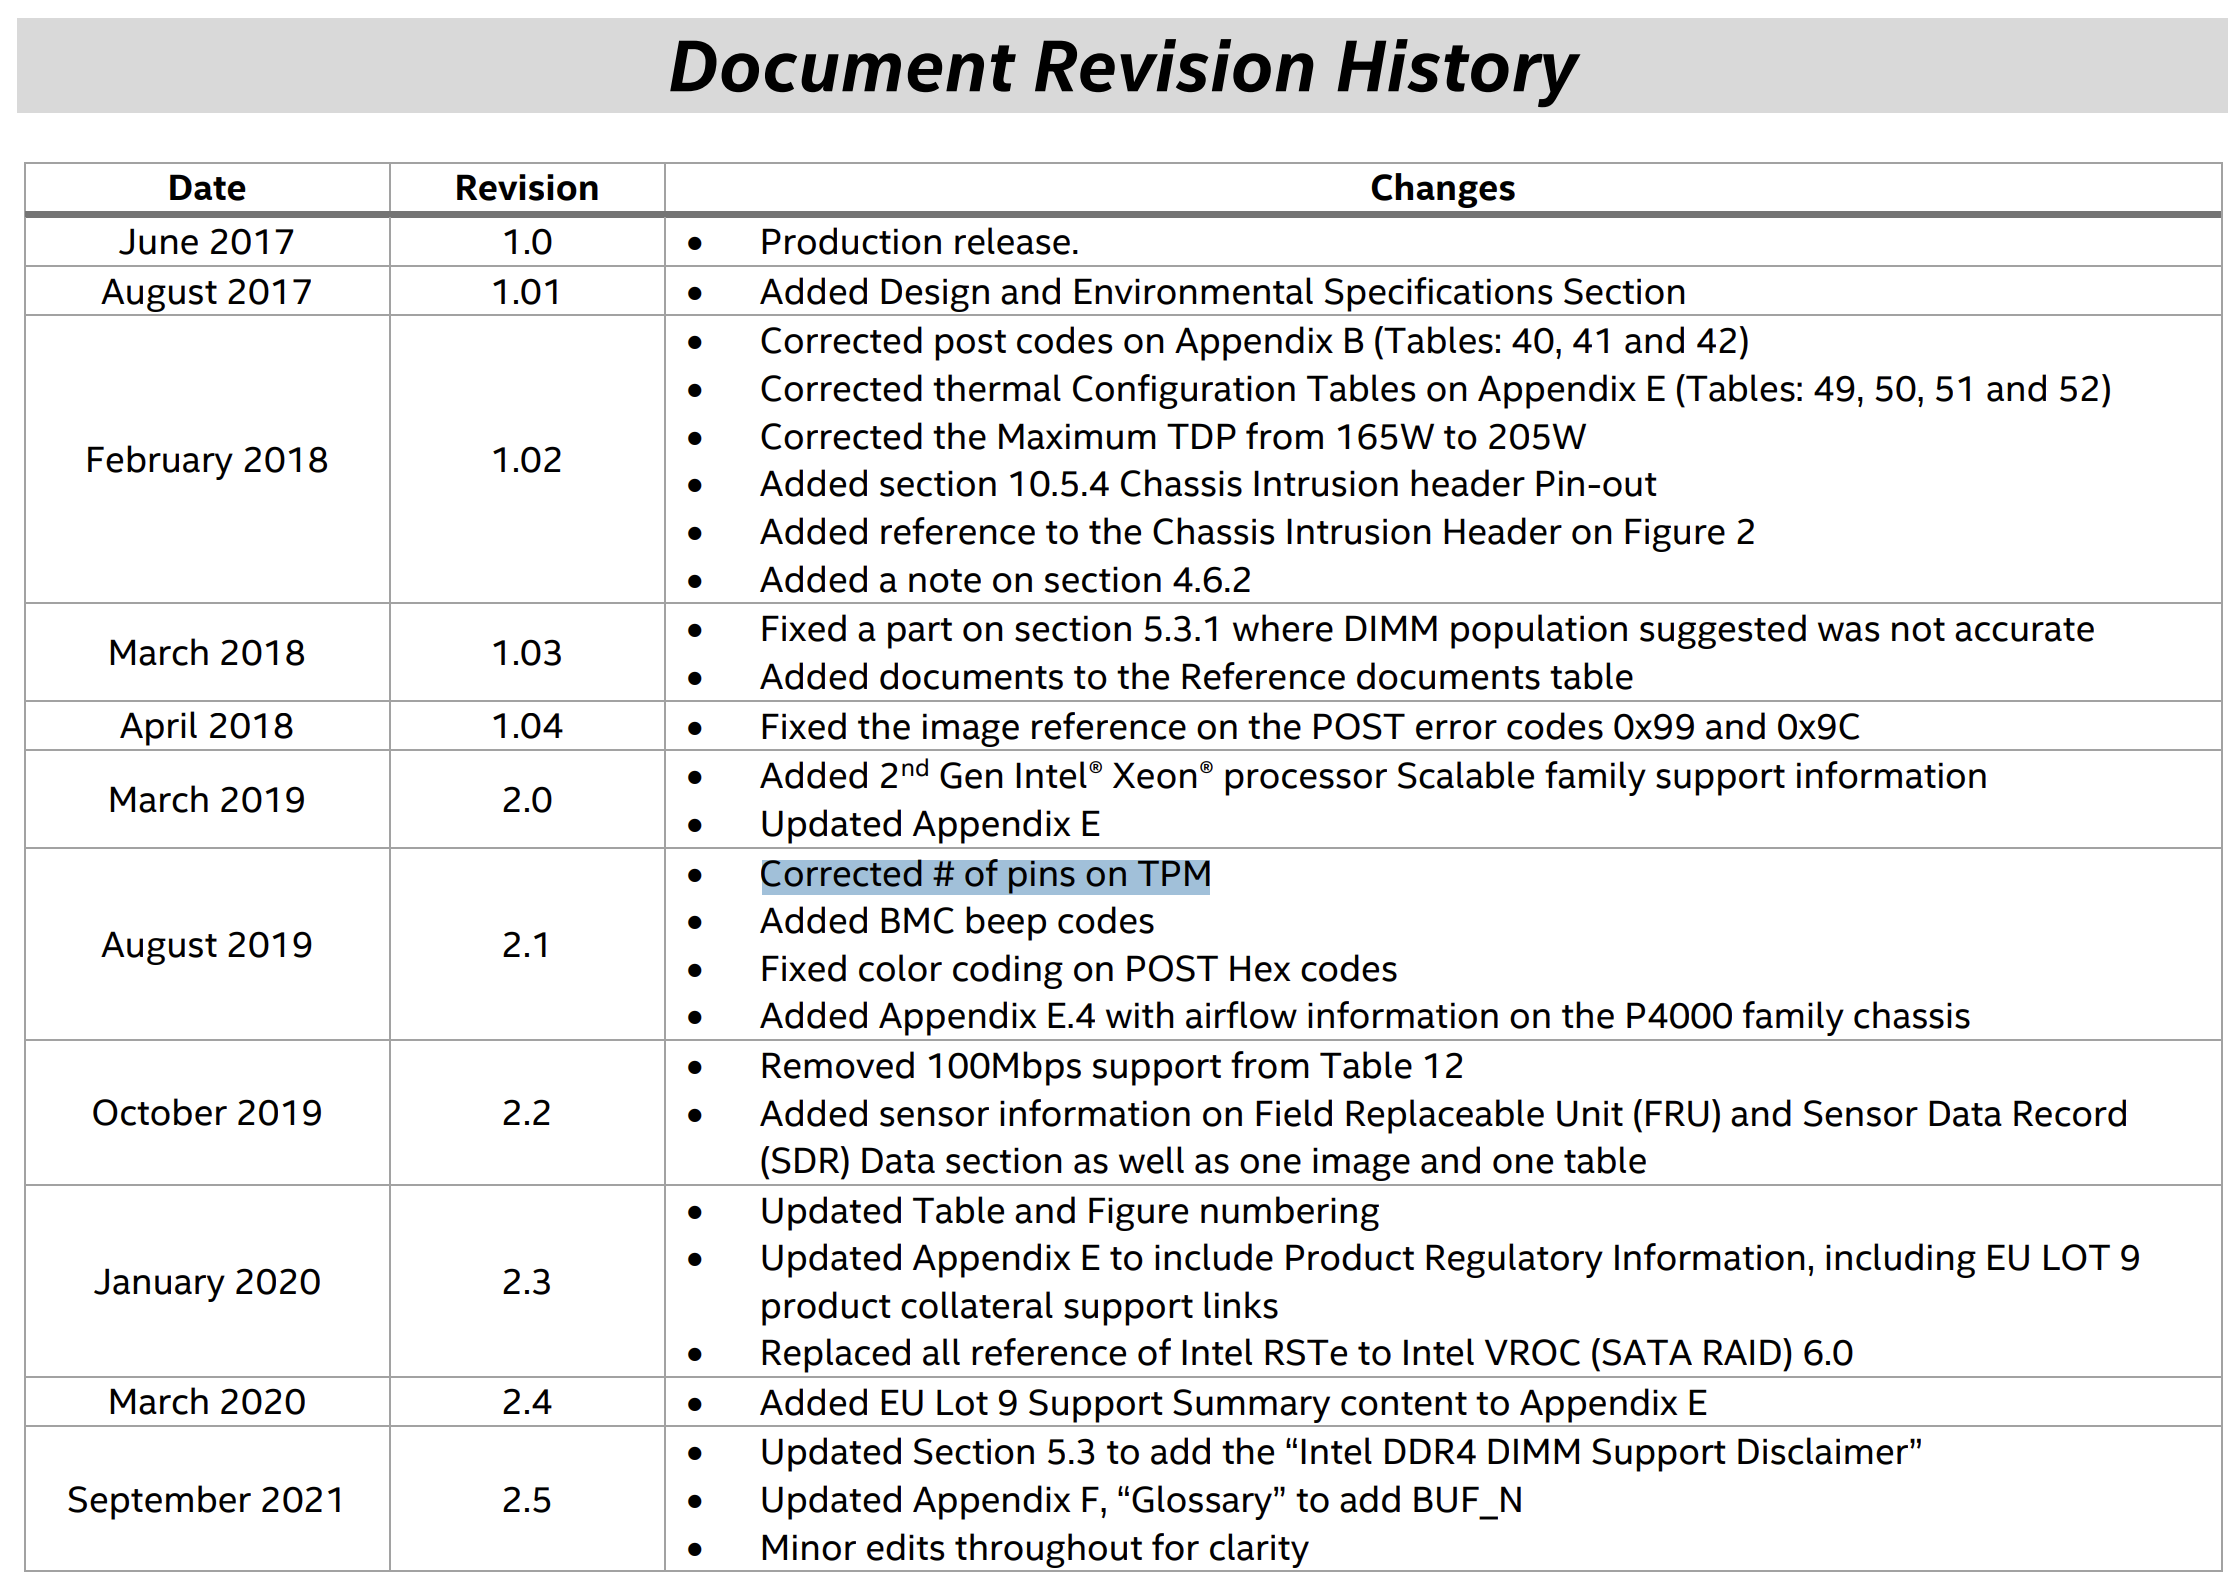
Task: Select revision number 1.01
Action: point(527,292)
